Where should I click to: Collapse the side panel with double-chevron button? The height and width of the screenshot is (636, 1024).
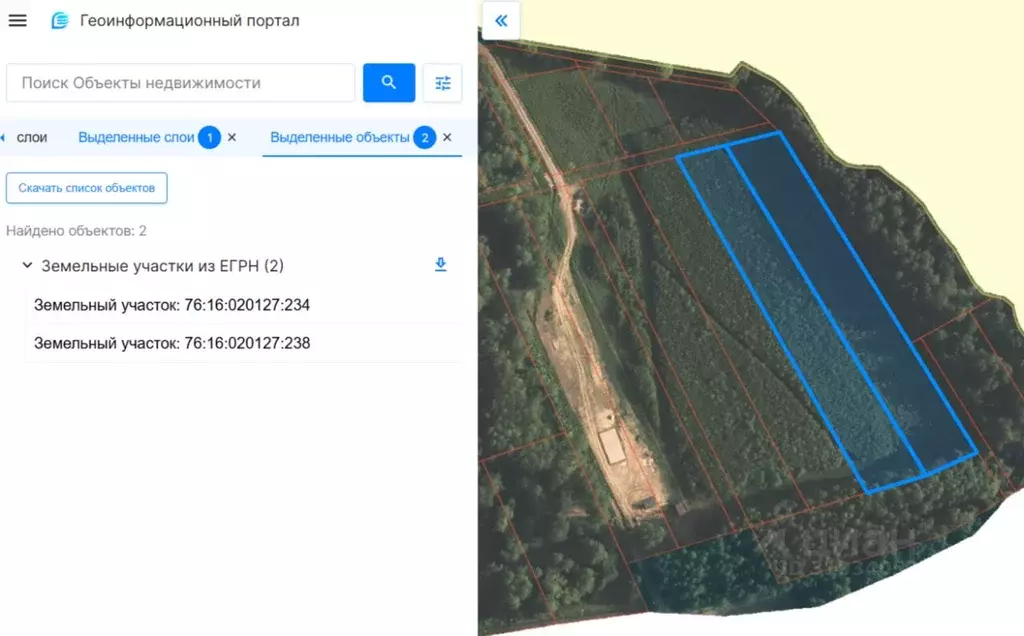tap(501, 20)
